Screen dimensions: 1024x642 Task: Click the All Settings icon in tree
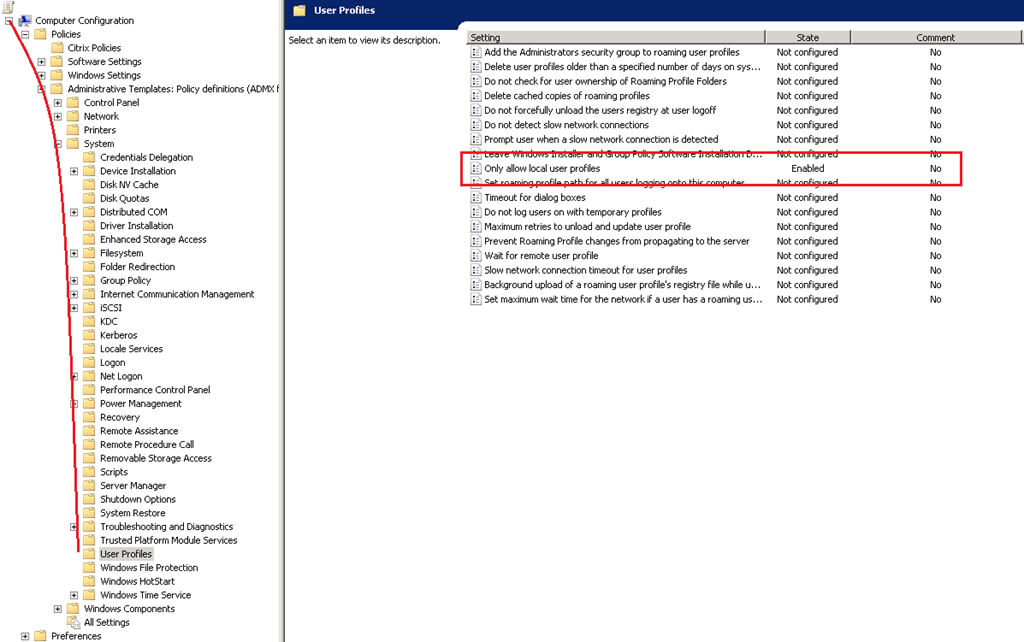[73, 622]
